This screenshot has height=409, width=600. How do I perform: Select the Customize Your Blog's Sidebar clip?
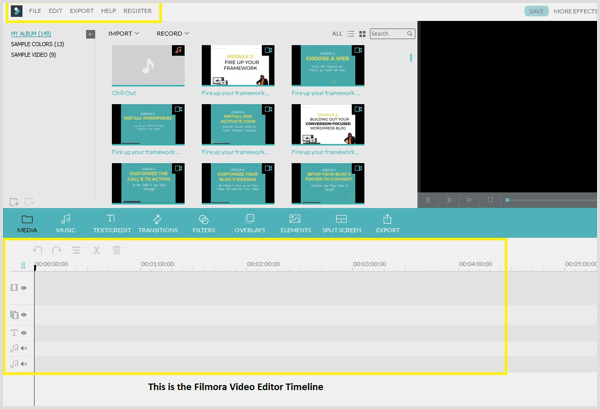coord(238,184)
